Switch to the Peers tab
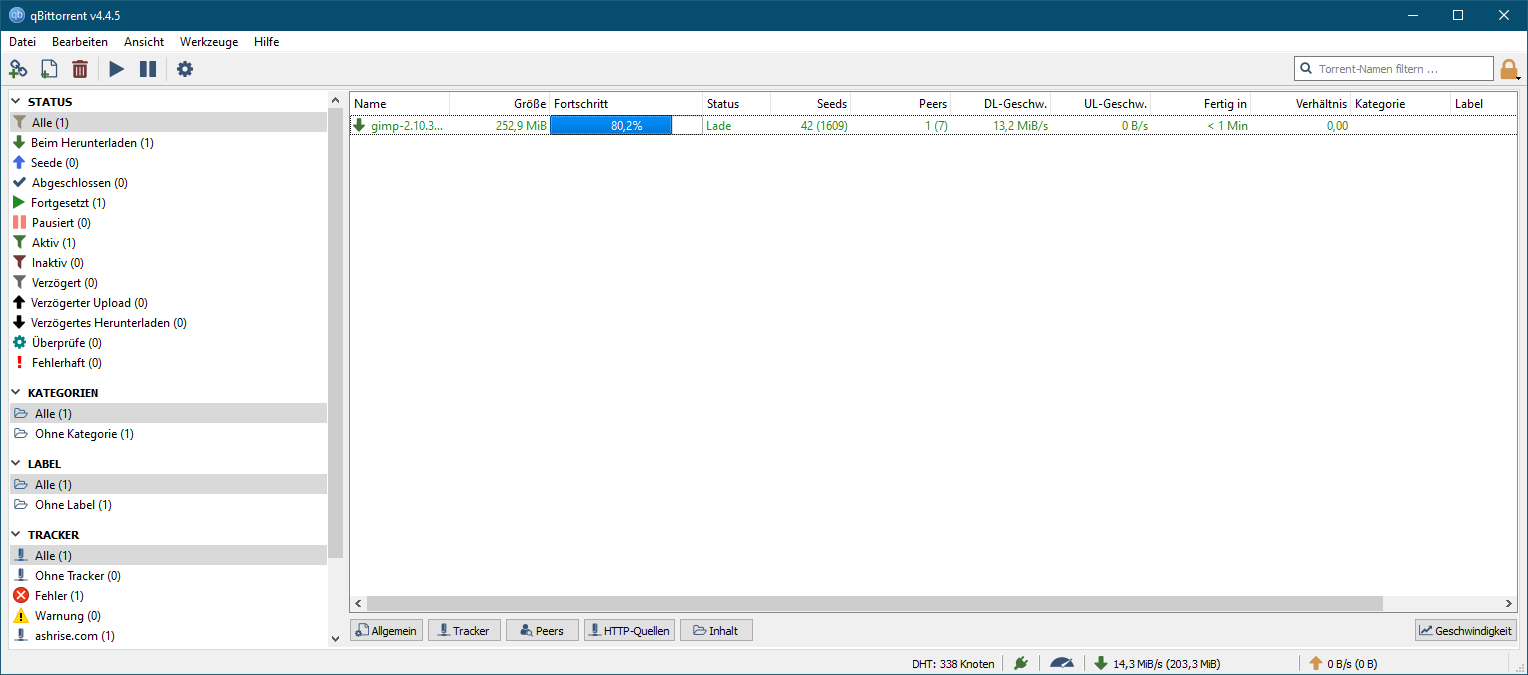 [x=542, y=631]
